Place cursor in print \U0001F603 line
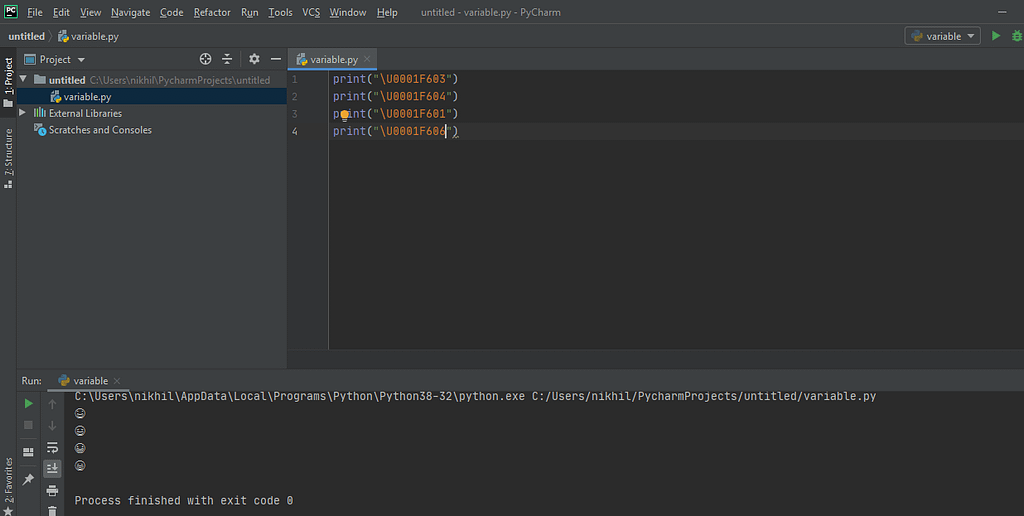The image size is (1024, 516). (x=396, y=79)
